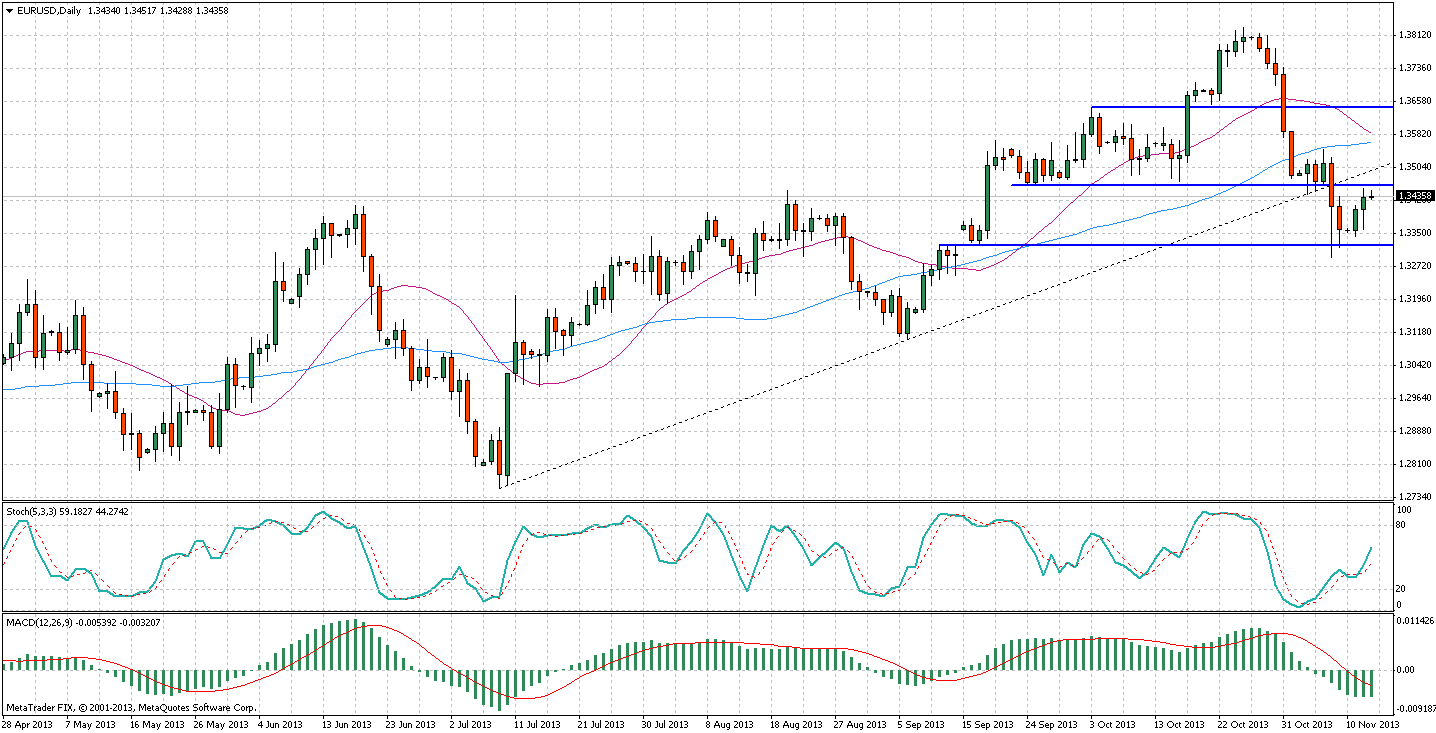
Task: Select the lowest blue horizontal support line
Action: tap(1150, 245)
